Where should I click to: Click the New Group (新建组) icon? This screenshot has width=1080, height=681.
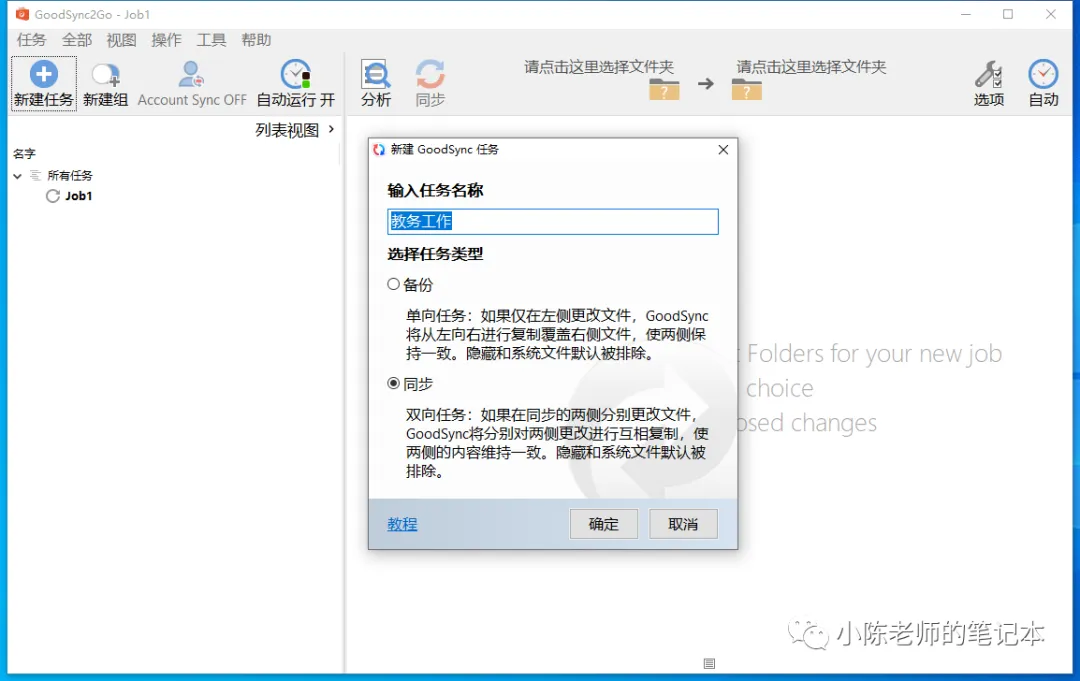106,74
